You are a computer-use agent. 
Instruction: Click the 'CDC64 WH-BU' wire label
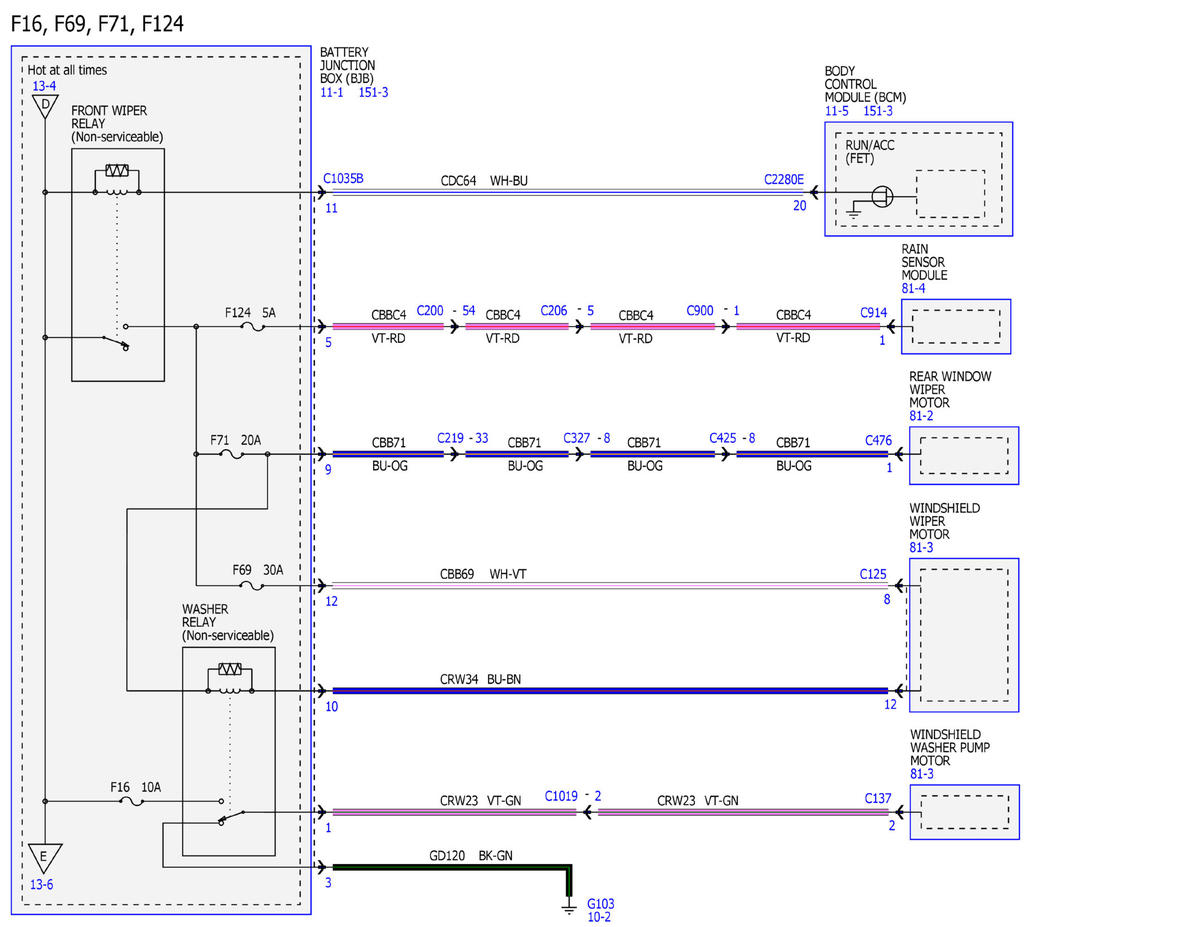(x=484, y=182)
